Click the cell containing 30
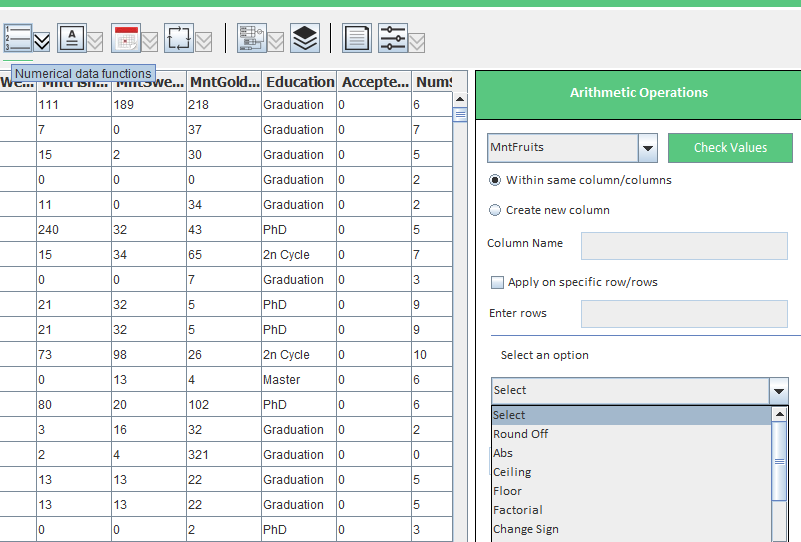This screenshot has height=542, width=801. coord(224,155)
